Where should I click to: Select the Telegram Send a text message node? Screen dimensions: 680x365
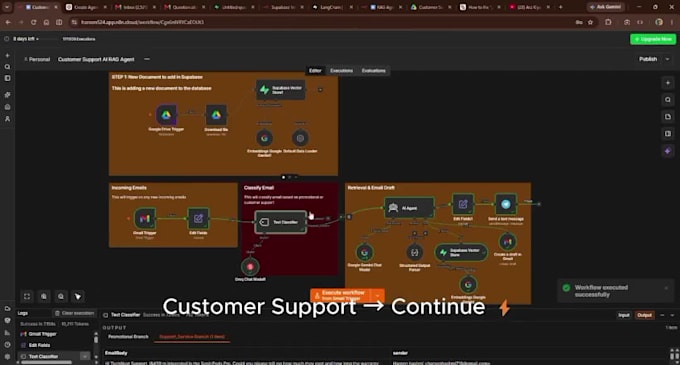506,204
